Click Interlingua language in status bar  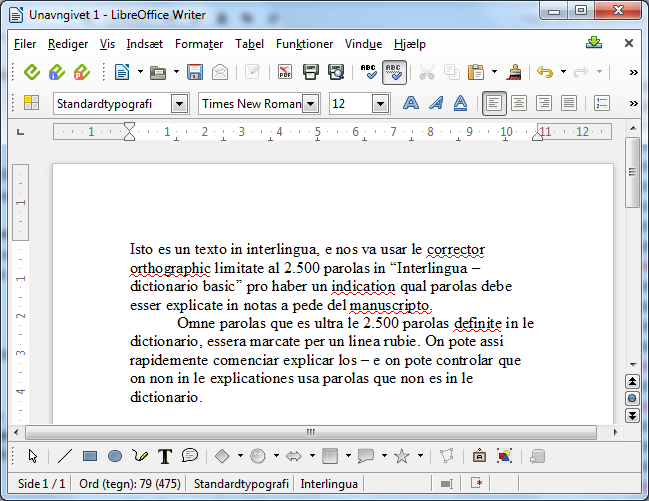pos(329,484)
